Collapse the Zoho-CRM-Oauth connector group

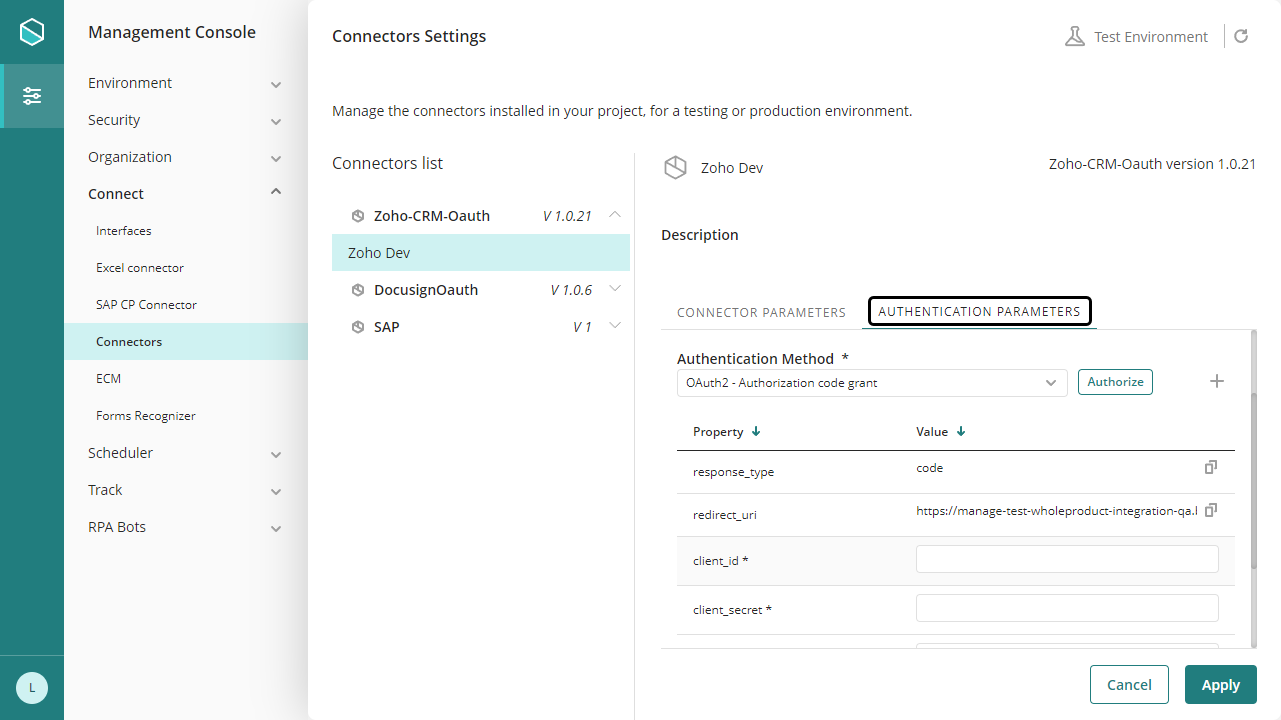tap(615, 214)
